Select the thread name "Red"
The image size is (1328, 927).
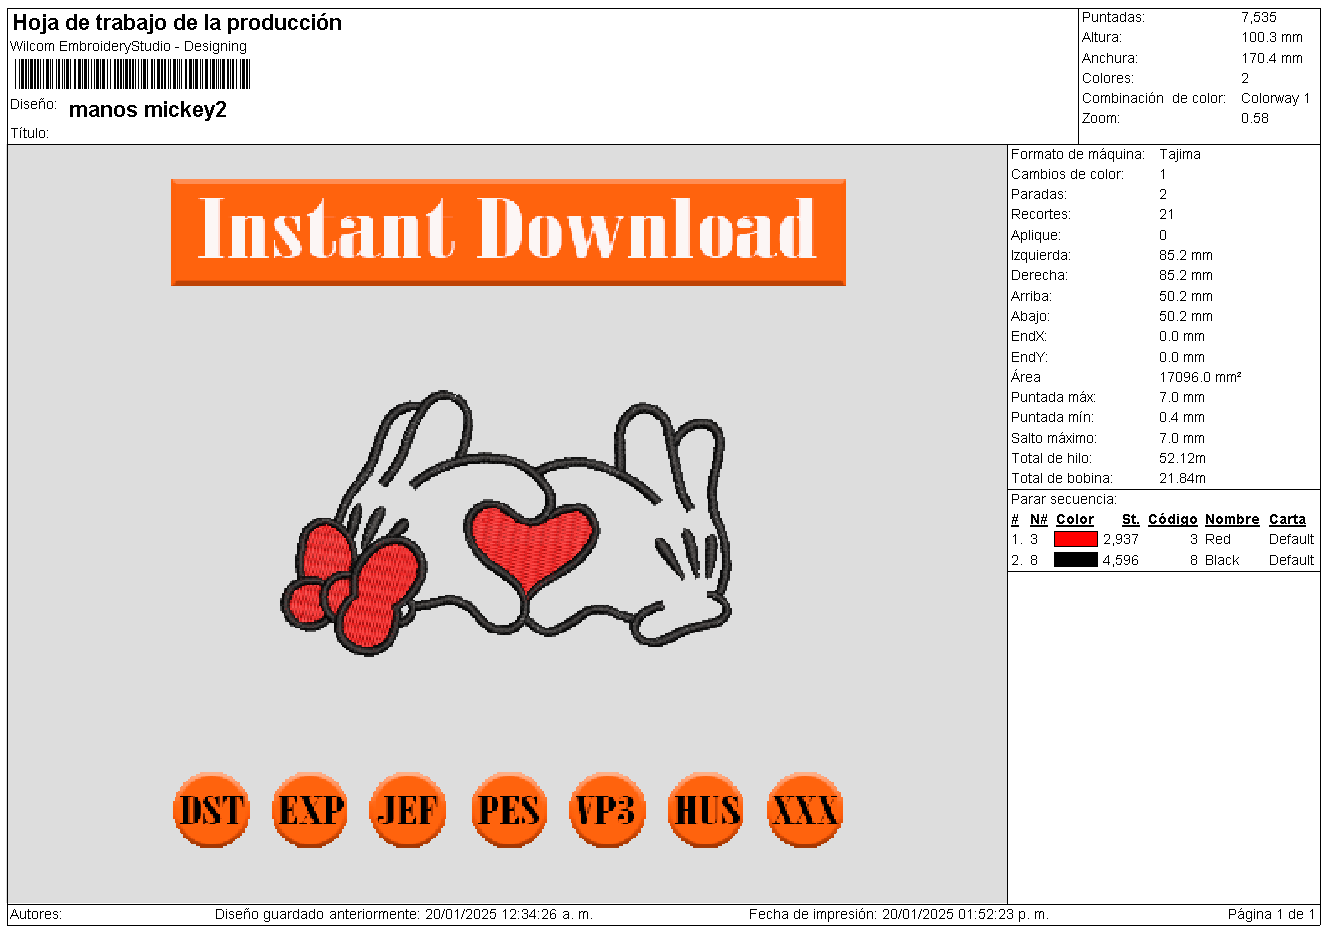(1218, 539)
